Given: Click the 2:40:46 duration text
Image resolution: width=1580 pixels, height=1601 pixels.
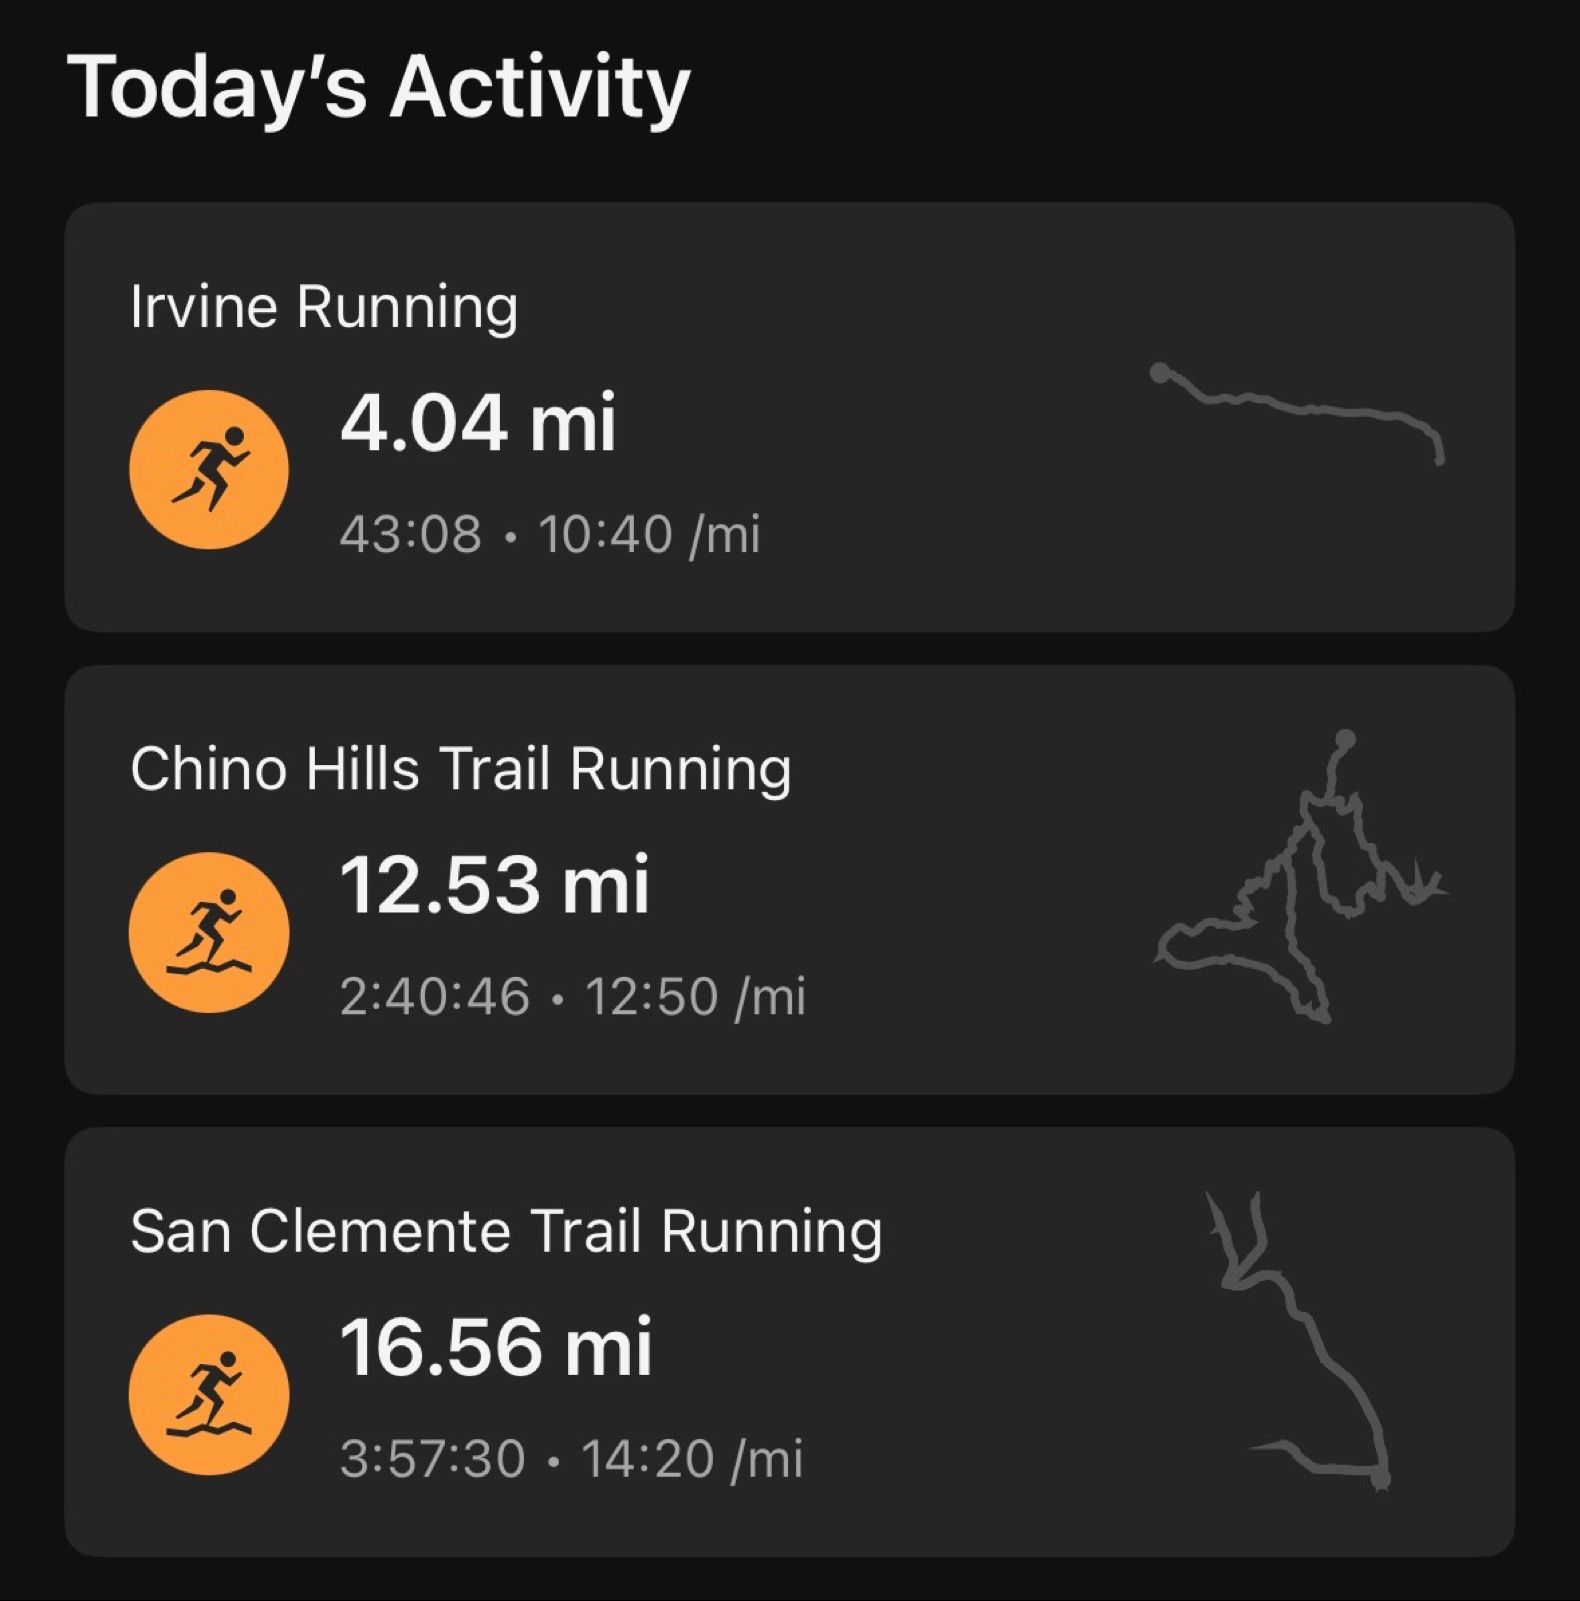Looking at the screenshot, I should pyautogui.click(x=434, y=996).
